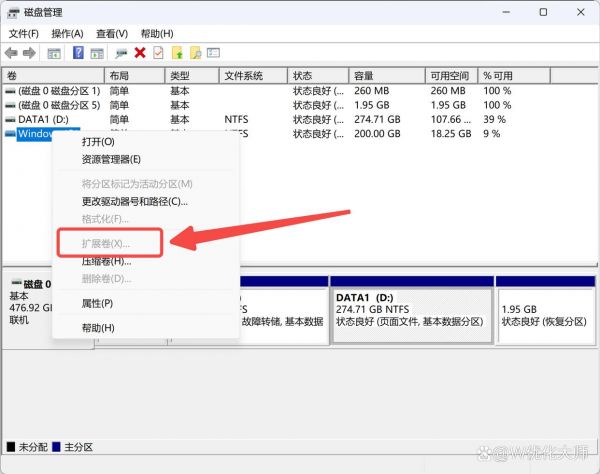Sort by the % 可用 column header
Screen dimensions: 600x474
pyautogui.click(x=514, y=76)
